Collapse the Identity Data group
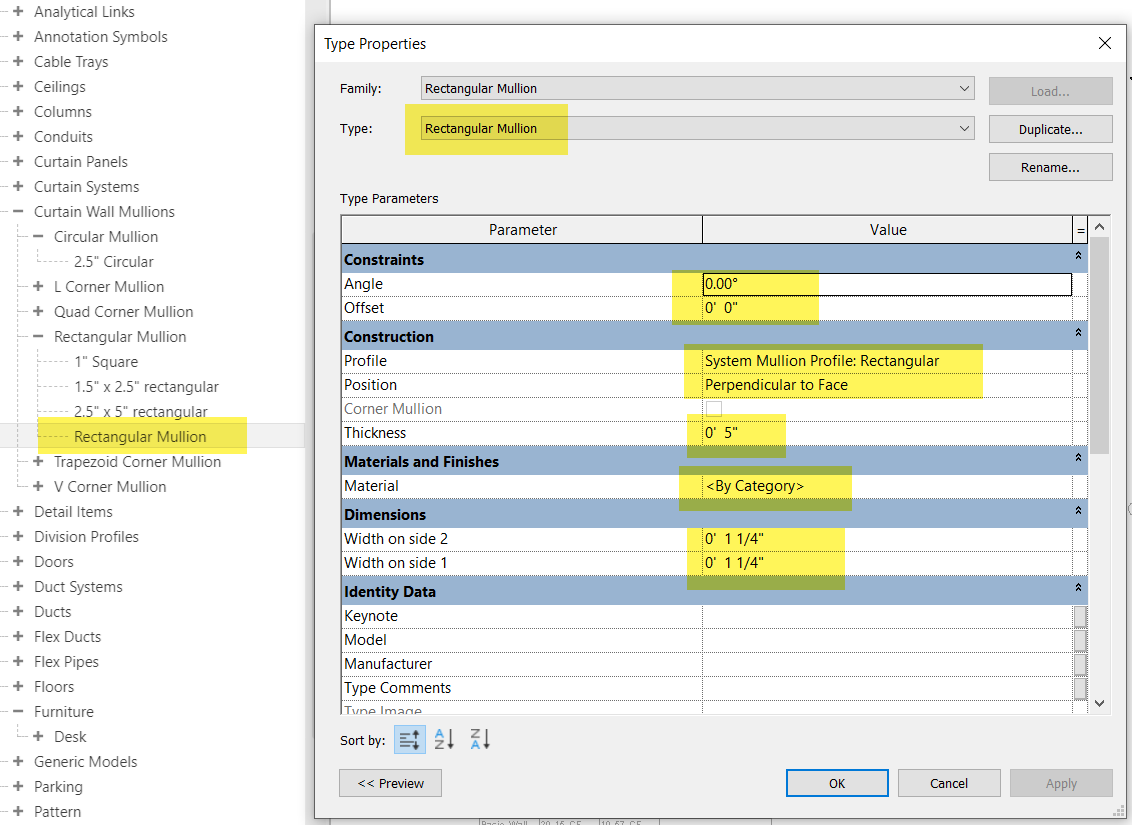The width and height of the screenshot is (1132, 825). (x=1077, y=590)
